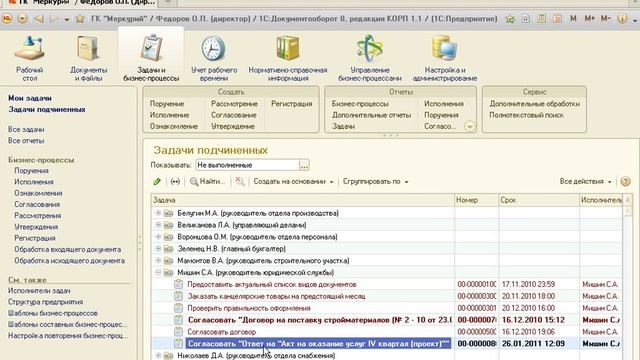Click the M- memory button
This screenshot has height=360, width=640.
tap(606, 19)
